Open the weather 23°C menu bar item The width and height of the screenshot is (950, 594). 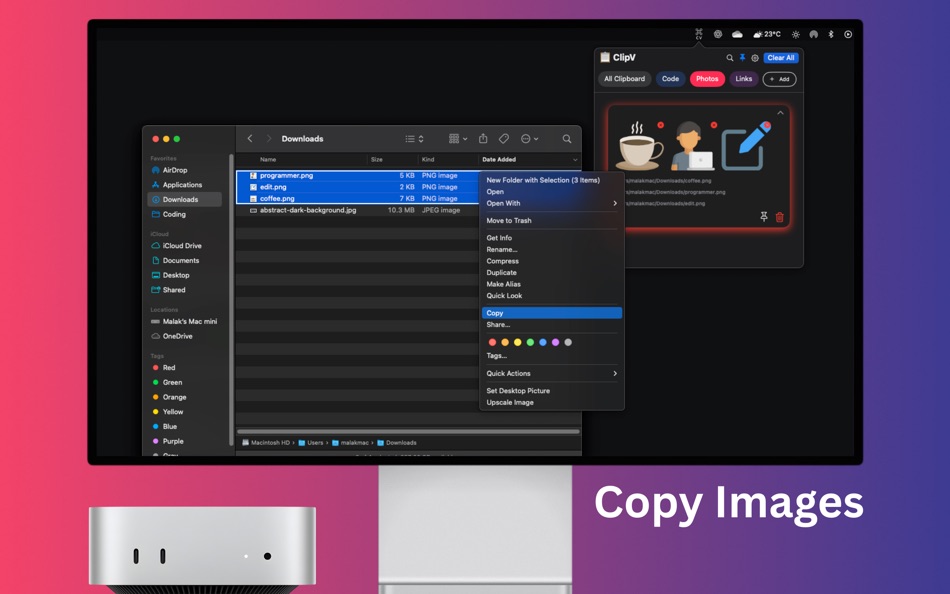click(766, 35)
